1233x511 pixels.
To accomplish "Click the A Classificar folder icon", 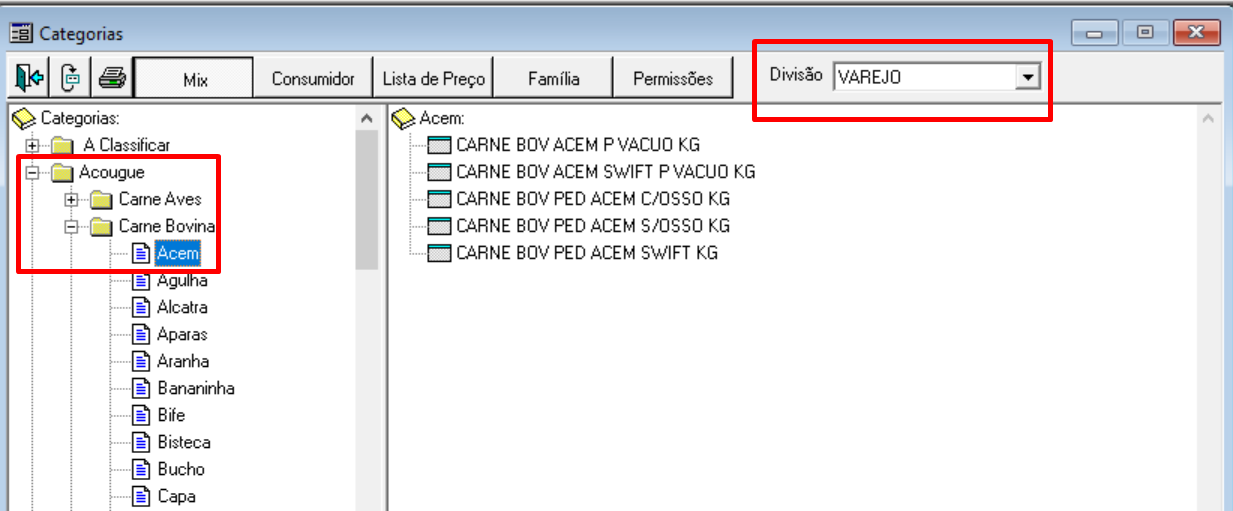I will click(62, 145).
